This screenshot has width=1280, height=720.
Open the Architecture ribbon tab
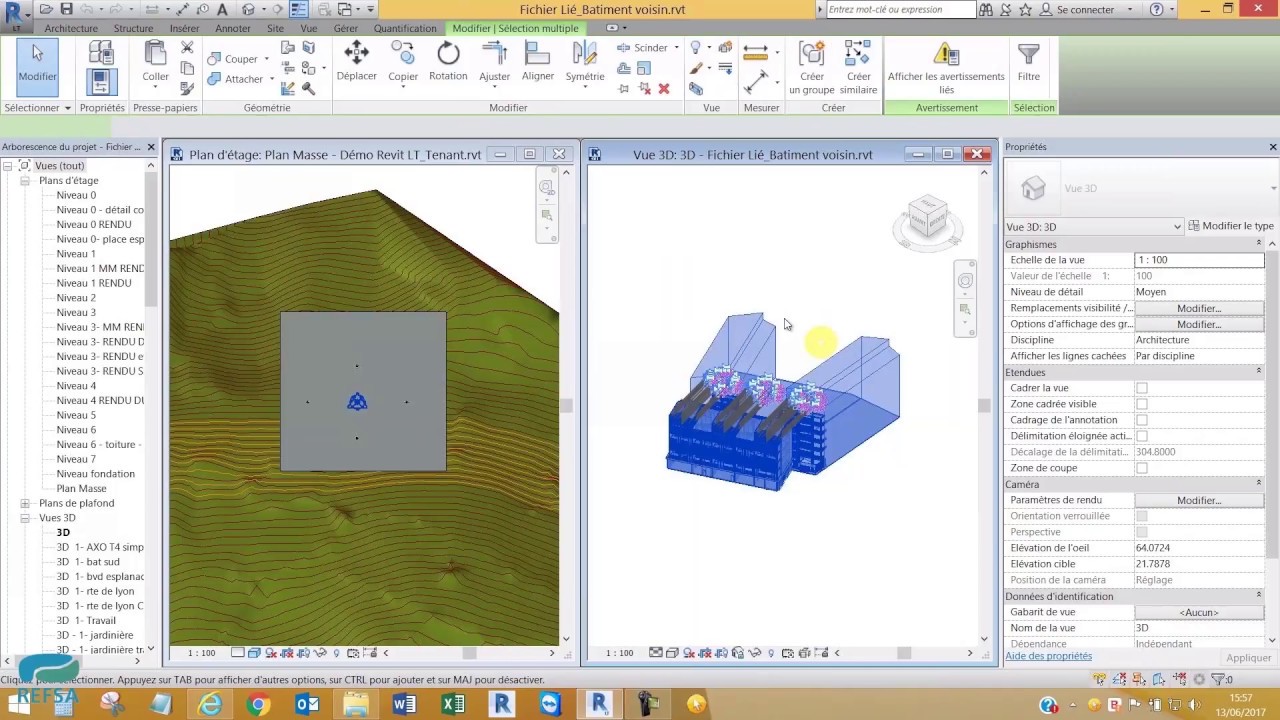point(71,29)
